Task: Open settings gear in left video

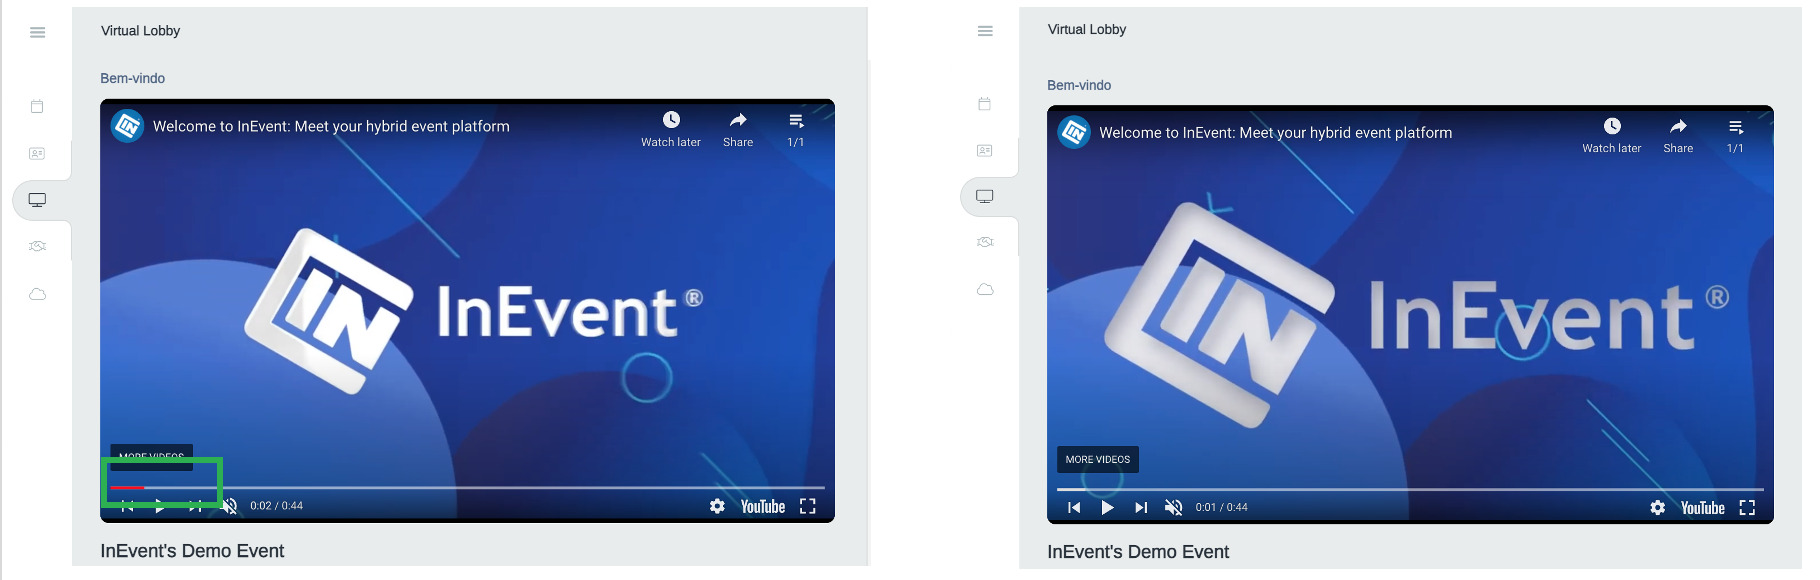Action: (717, 506)
